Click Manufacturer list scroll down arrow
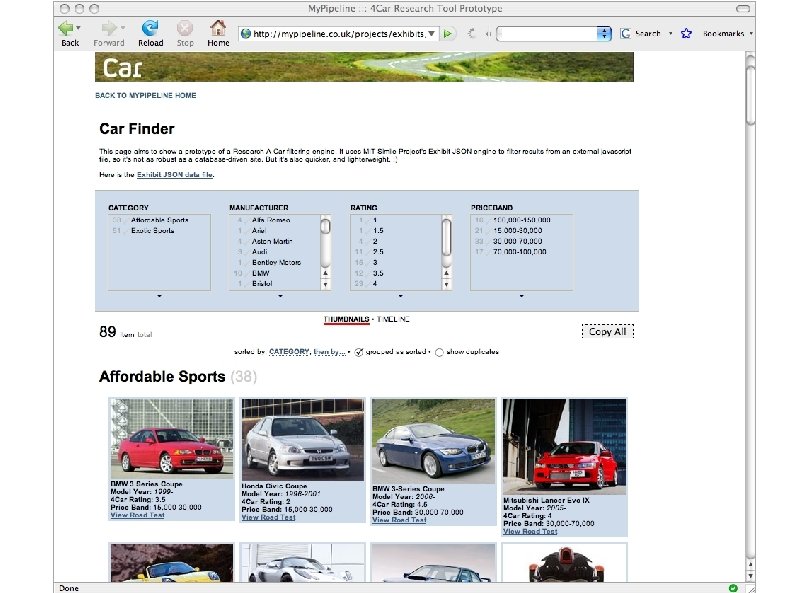The width and height of the screenshot is (791, 593). [325, 284]
